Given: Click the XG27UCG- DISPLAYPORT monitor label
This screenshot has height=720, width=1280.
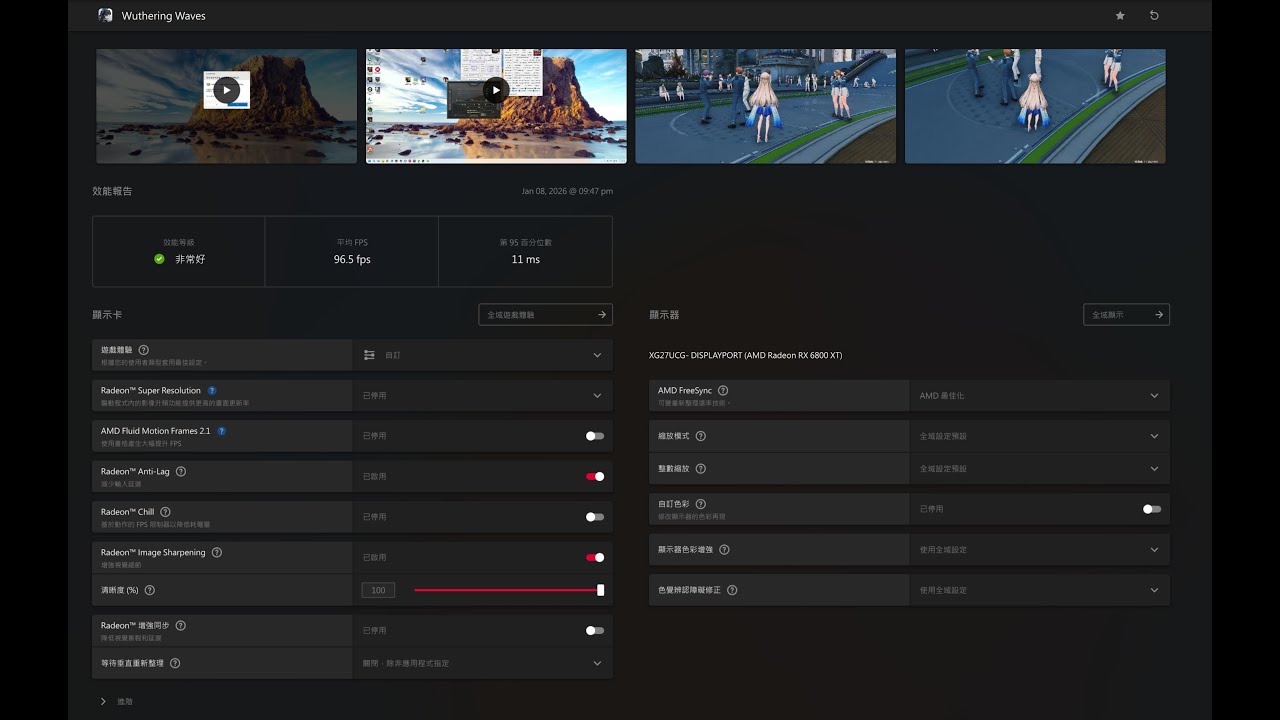Looking at the screenshot, I should [745, 355].
